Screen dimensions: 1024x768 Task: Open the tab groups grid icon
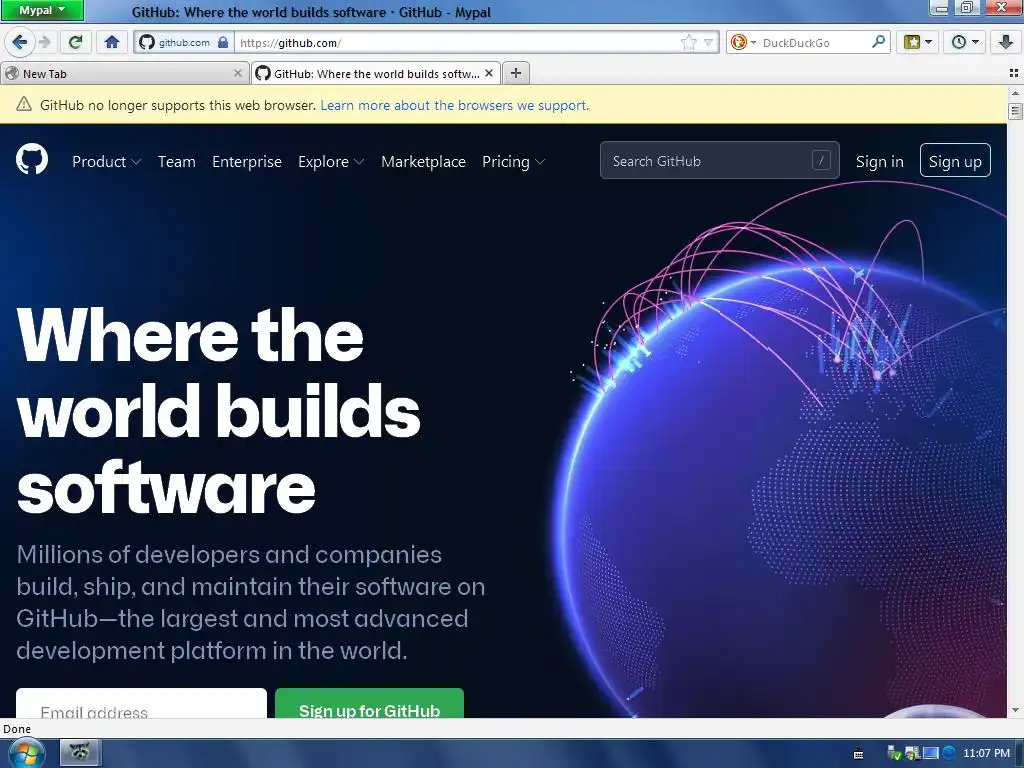(x=1014, y=73)
